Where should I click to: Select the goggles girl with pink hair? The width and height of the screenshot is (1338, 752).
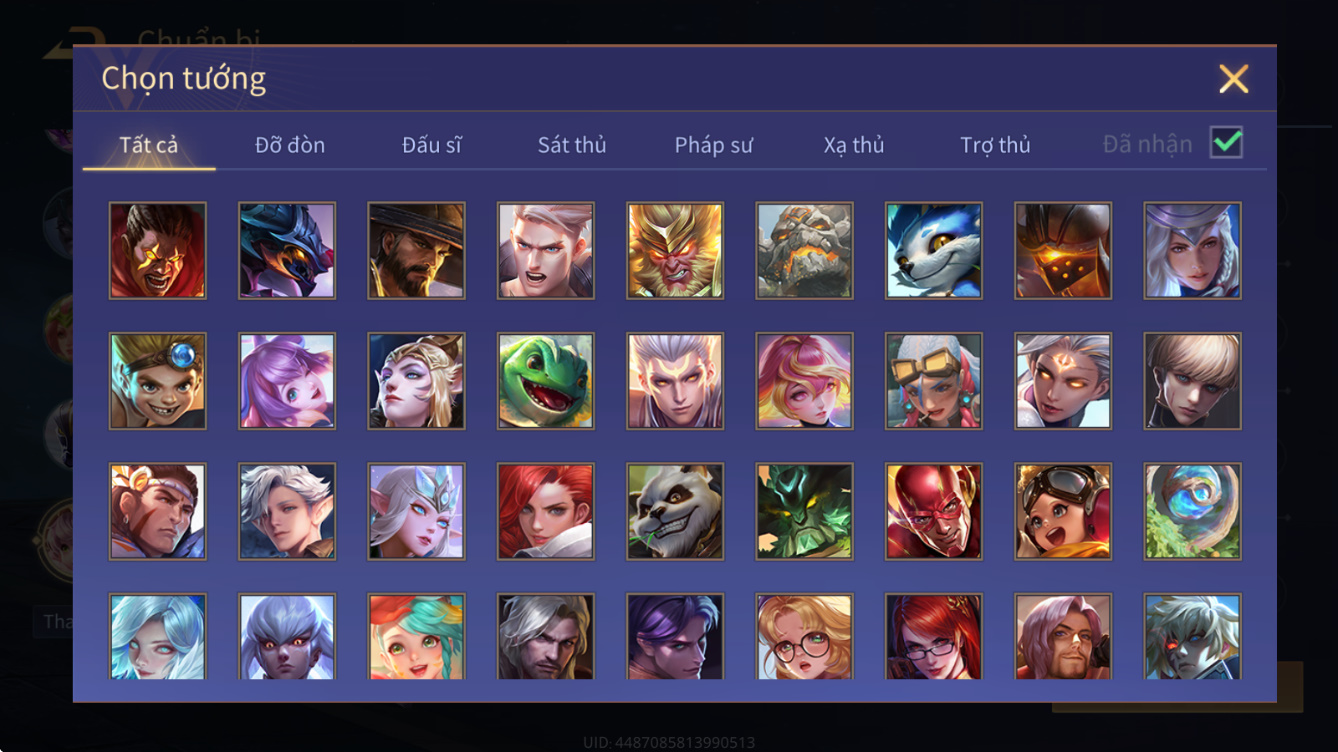coord(934,381)
